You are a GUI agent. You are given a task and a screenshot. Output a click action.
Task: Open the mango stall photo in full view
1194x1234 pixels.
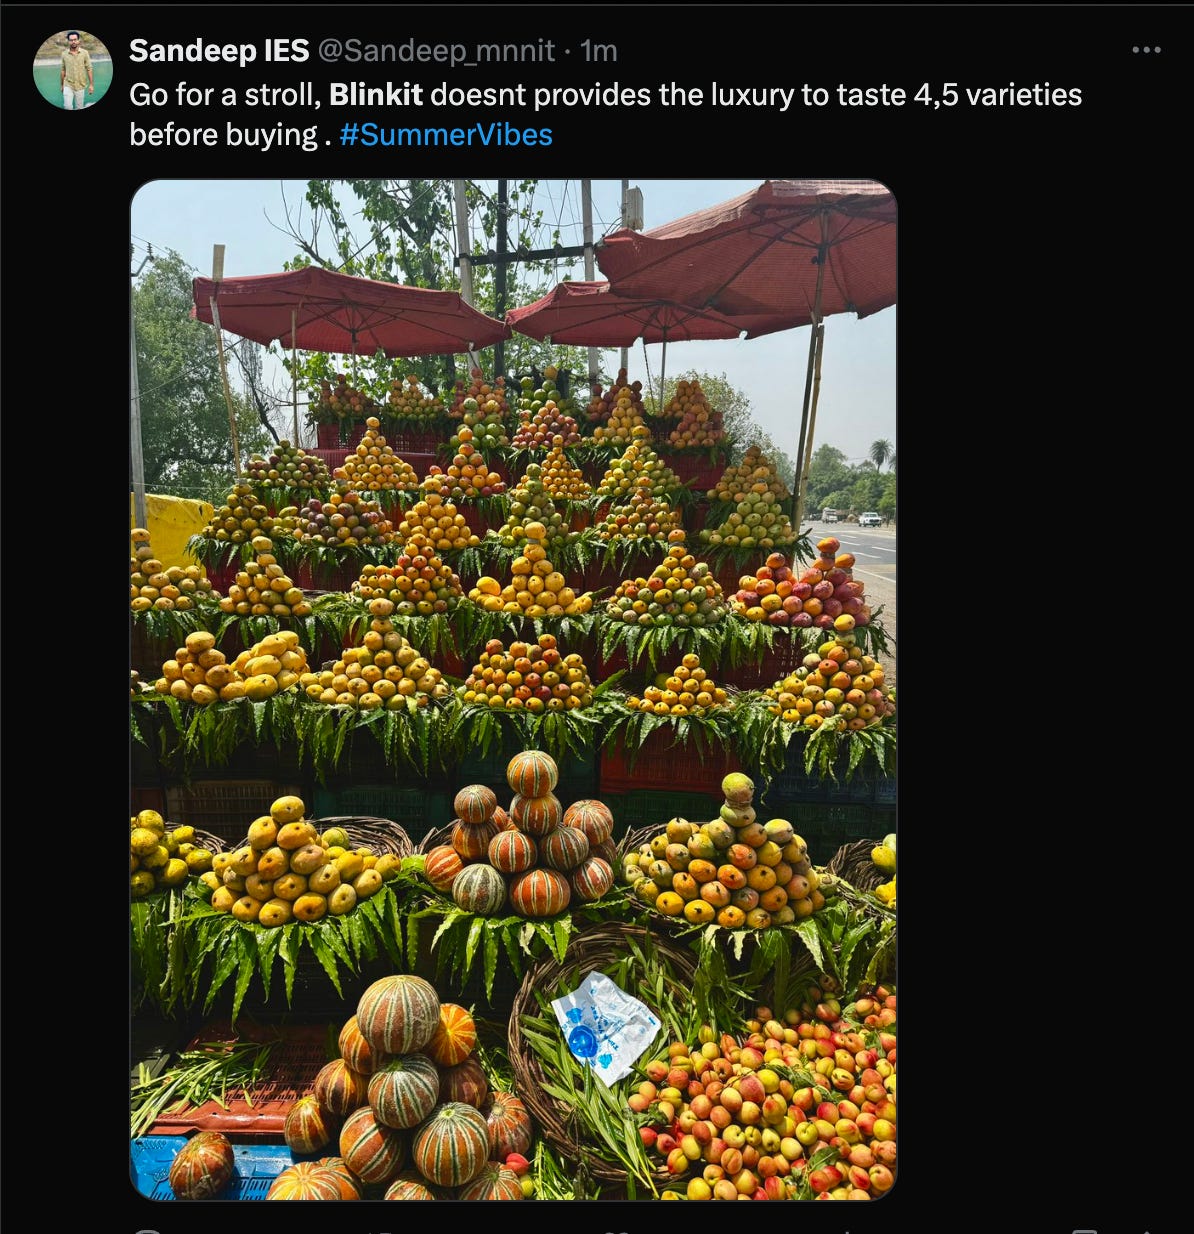pyautogui.click(x=513, y=690)
